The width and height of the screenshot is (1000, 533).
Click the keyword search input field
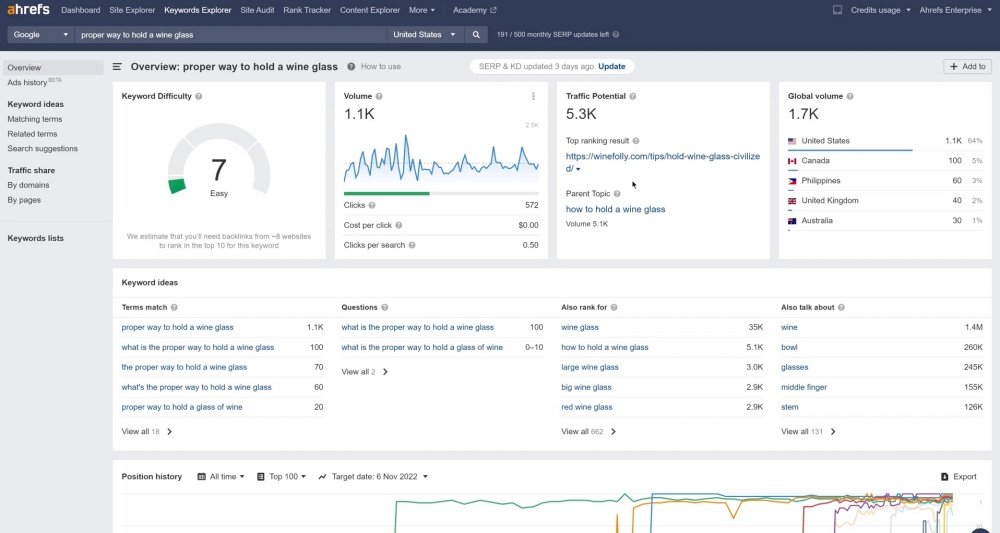[230, 34]
